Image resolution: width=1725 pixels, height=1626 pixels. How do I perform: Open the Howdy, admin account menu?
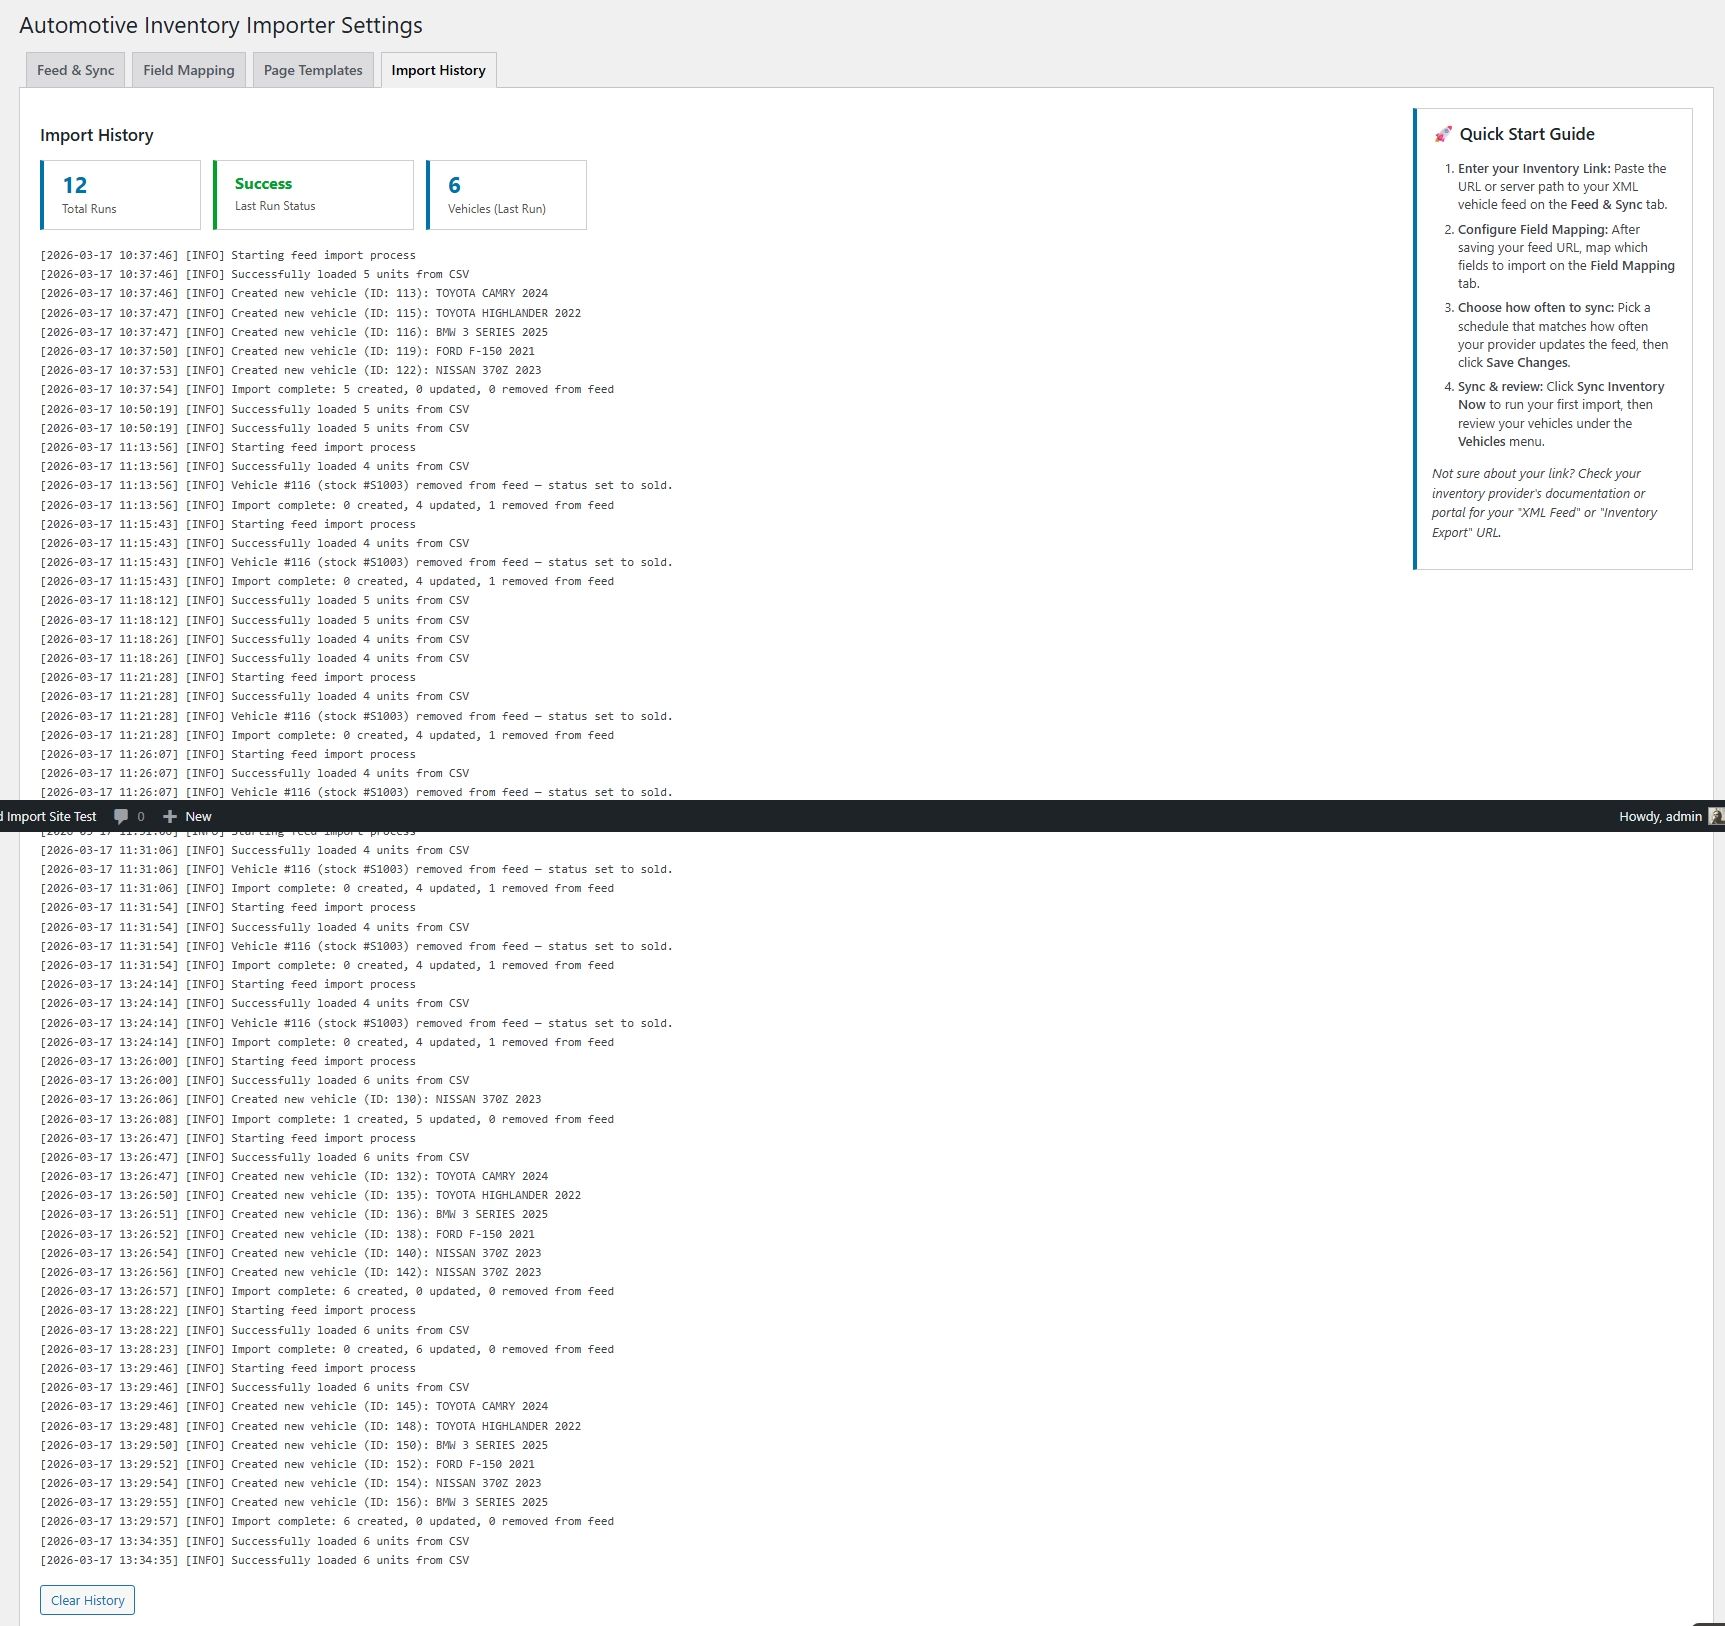click(1659, 816)
